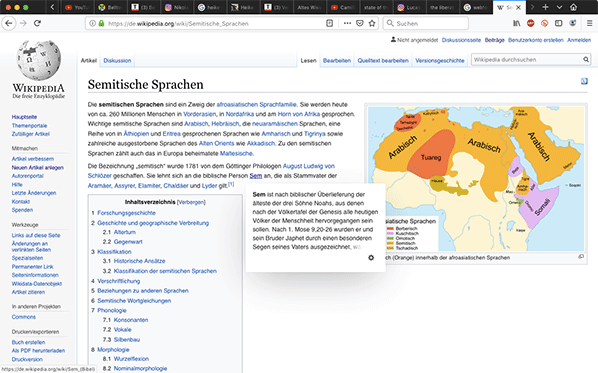Hide the Inhaltsverzeichnis via Verbergen
Viewport: 598px width, 373px height.
point(191,202)
